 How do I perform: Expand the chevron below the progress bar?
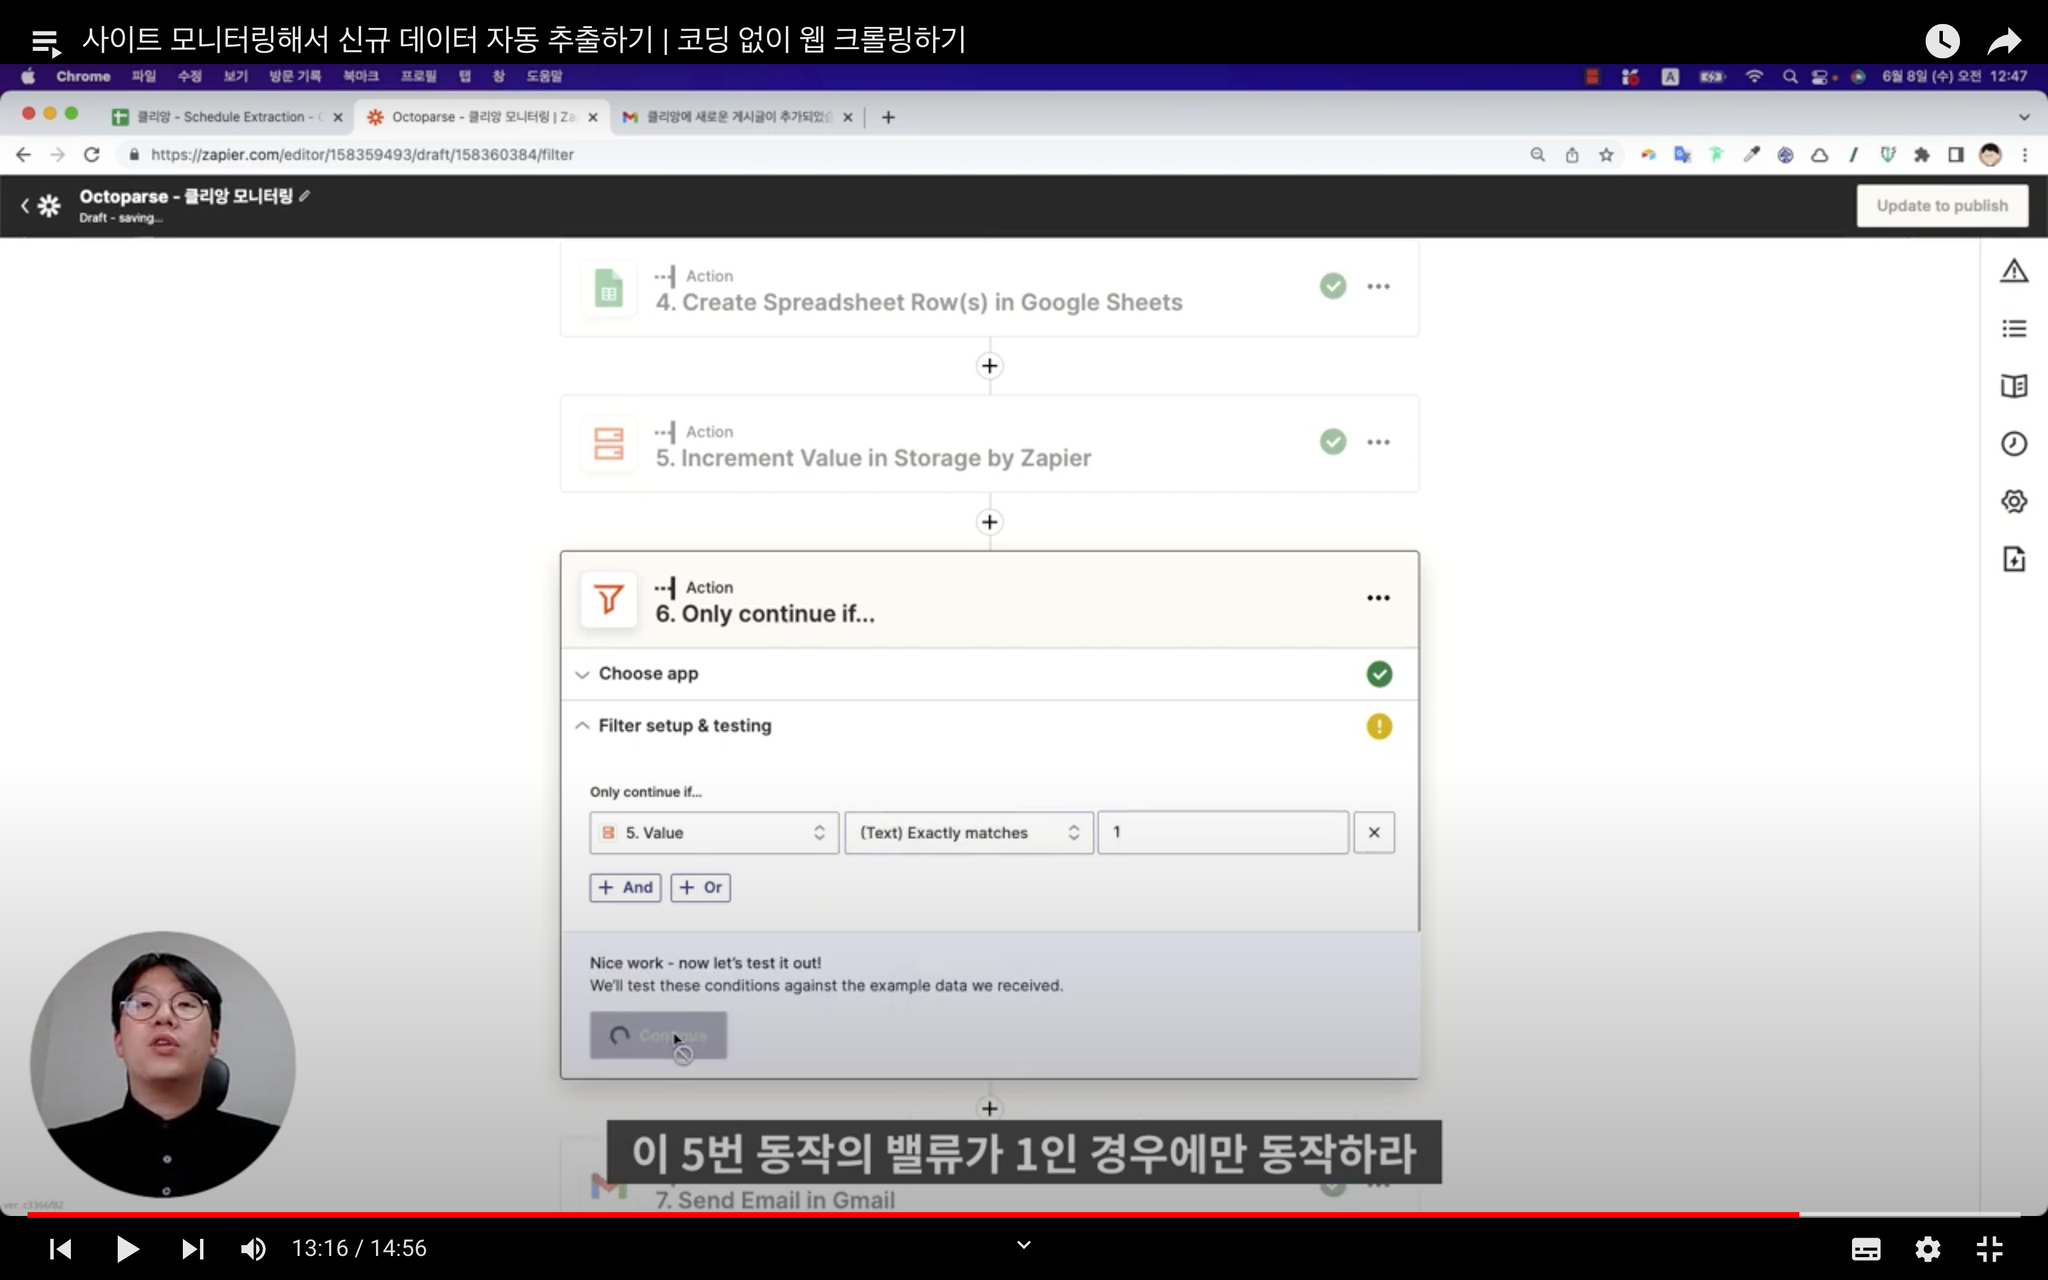[1023, 1245]
